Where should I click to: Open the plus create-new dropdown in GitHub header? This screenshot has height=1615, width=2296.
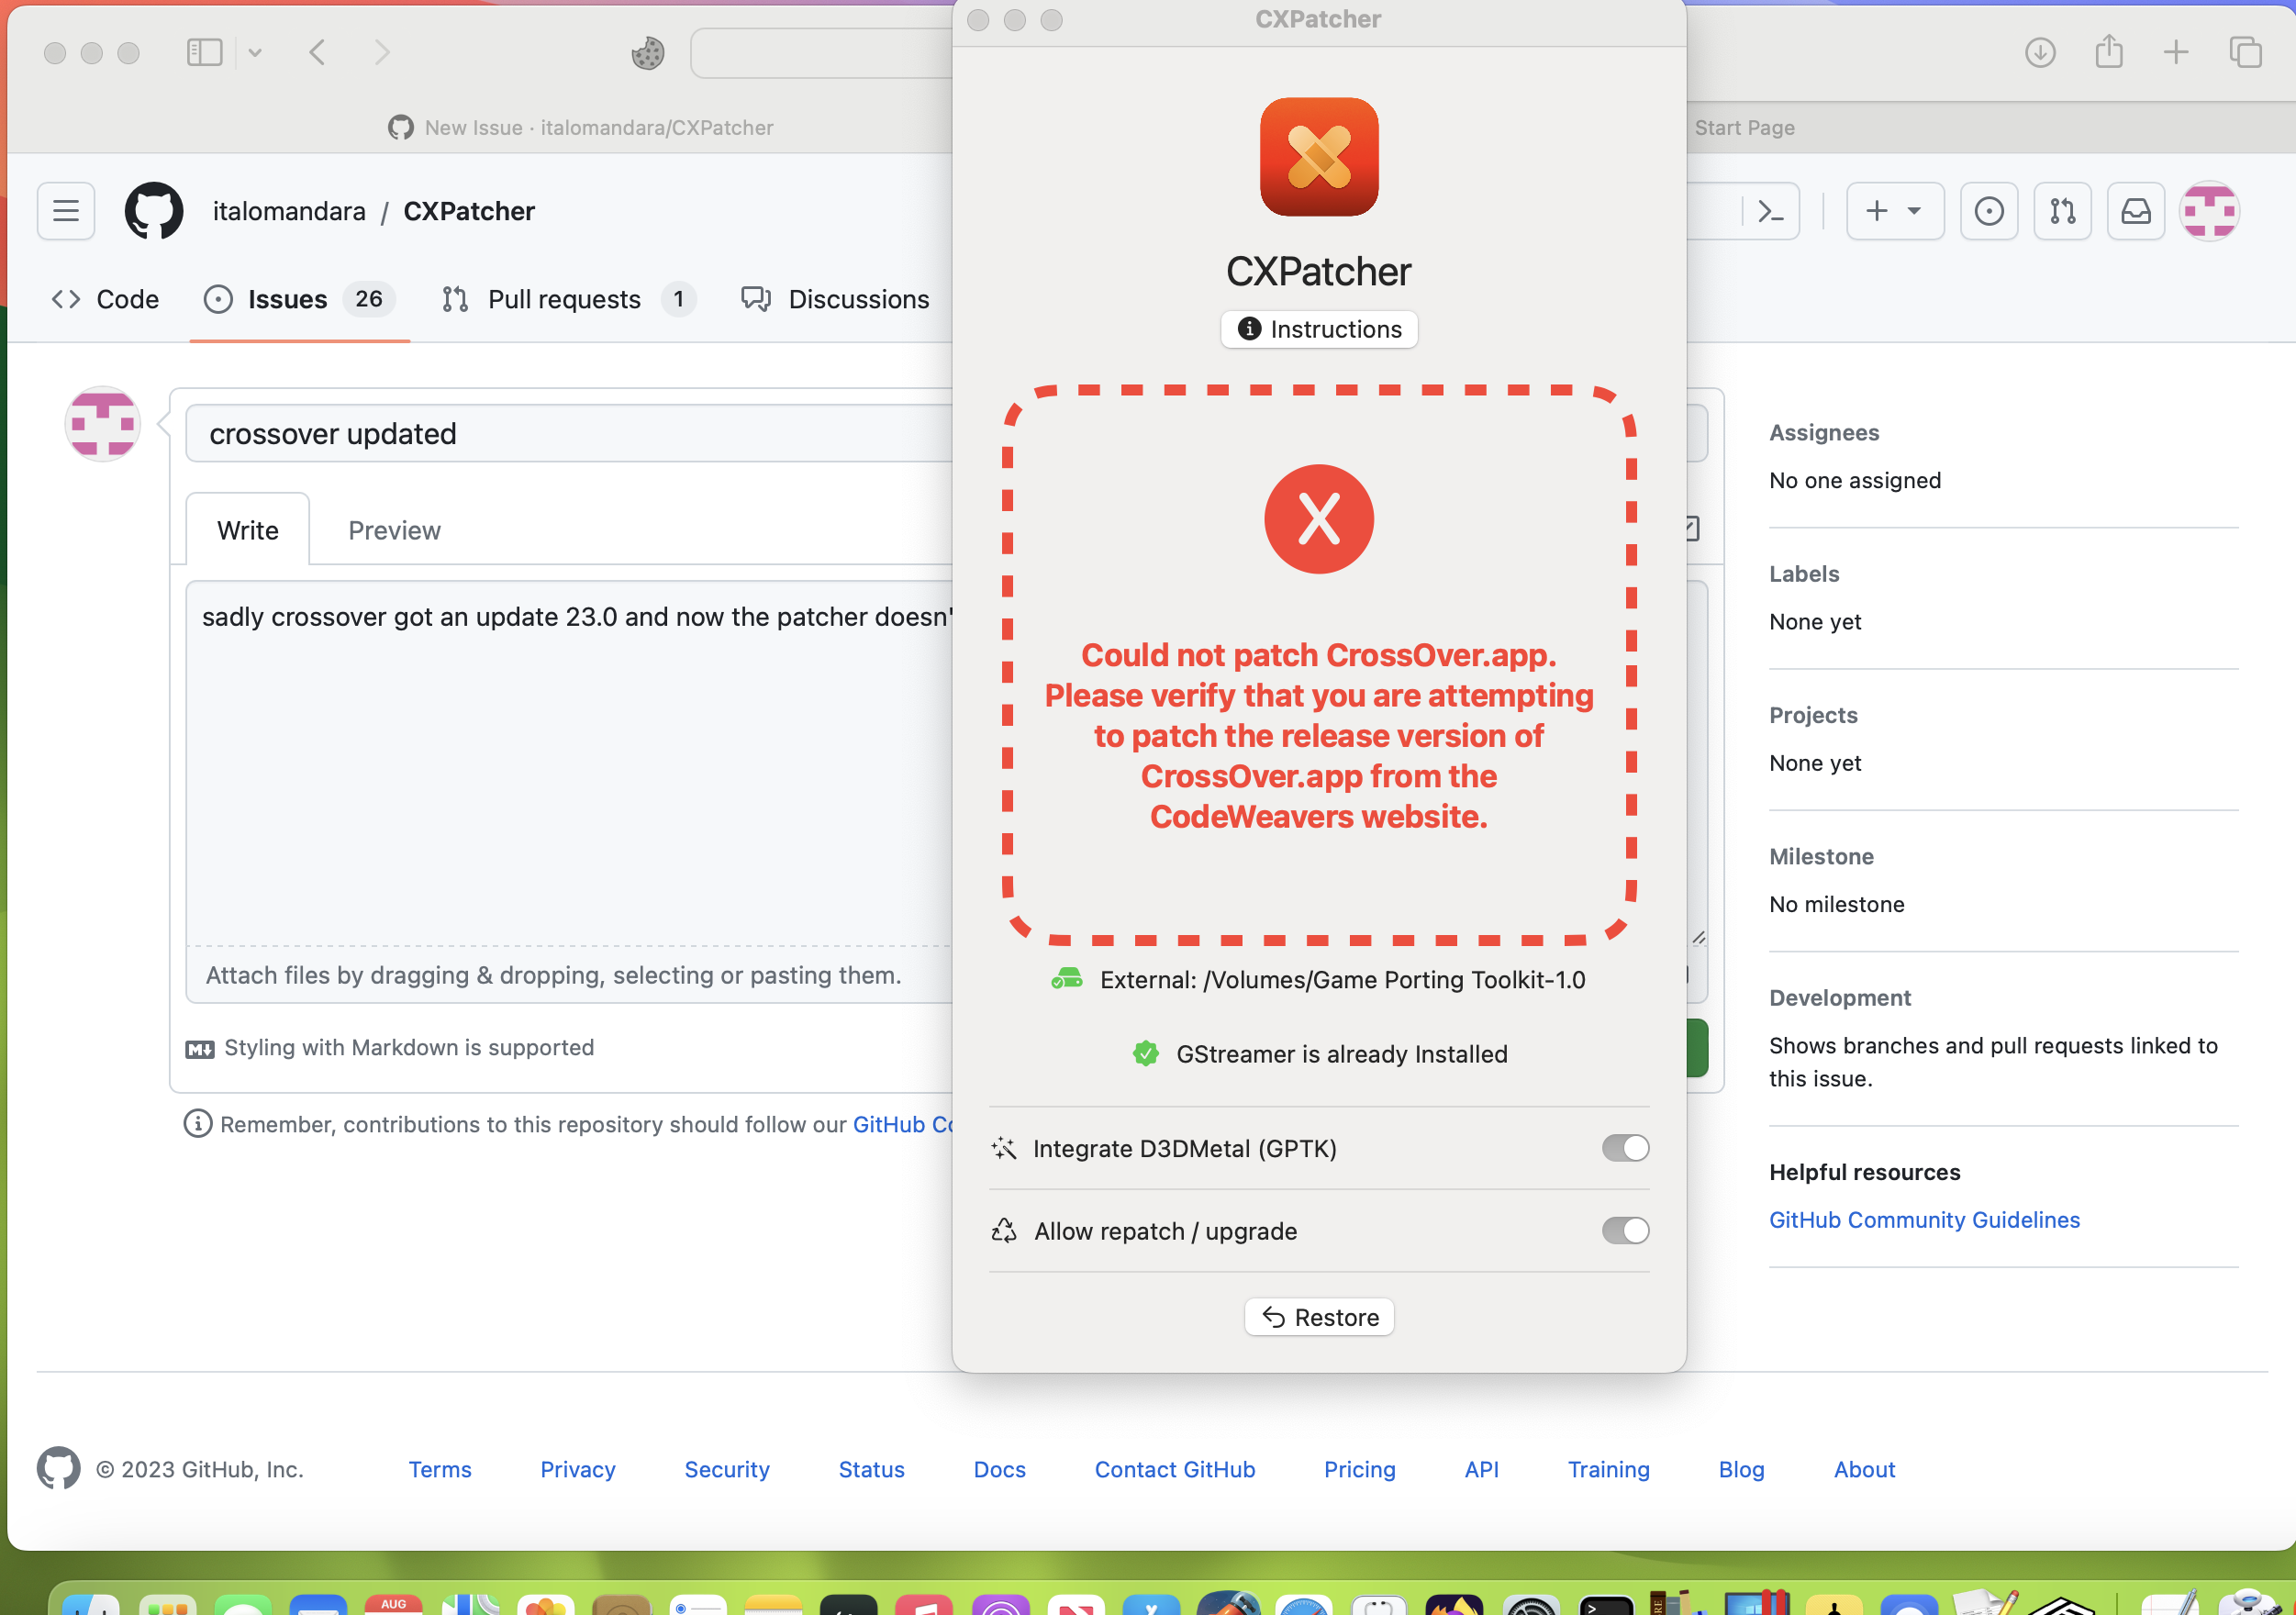pos(1893,211)
